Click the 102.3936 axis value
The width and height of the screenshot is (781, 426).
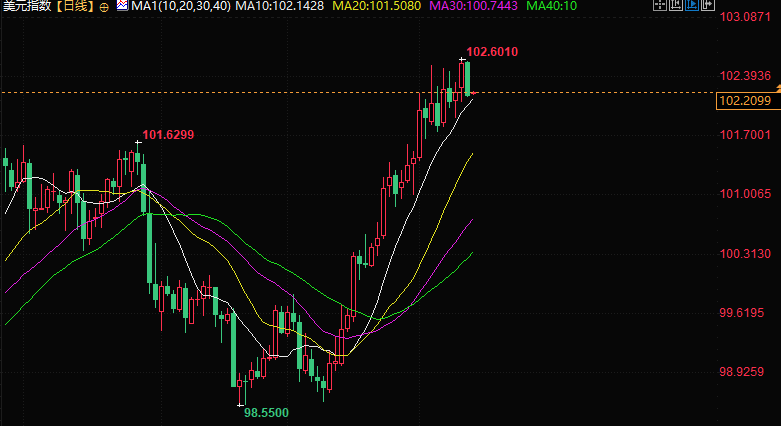click(745, 76)
